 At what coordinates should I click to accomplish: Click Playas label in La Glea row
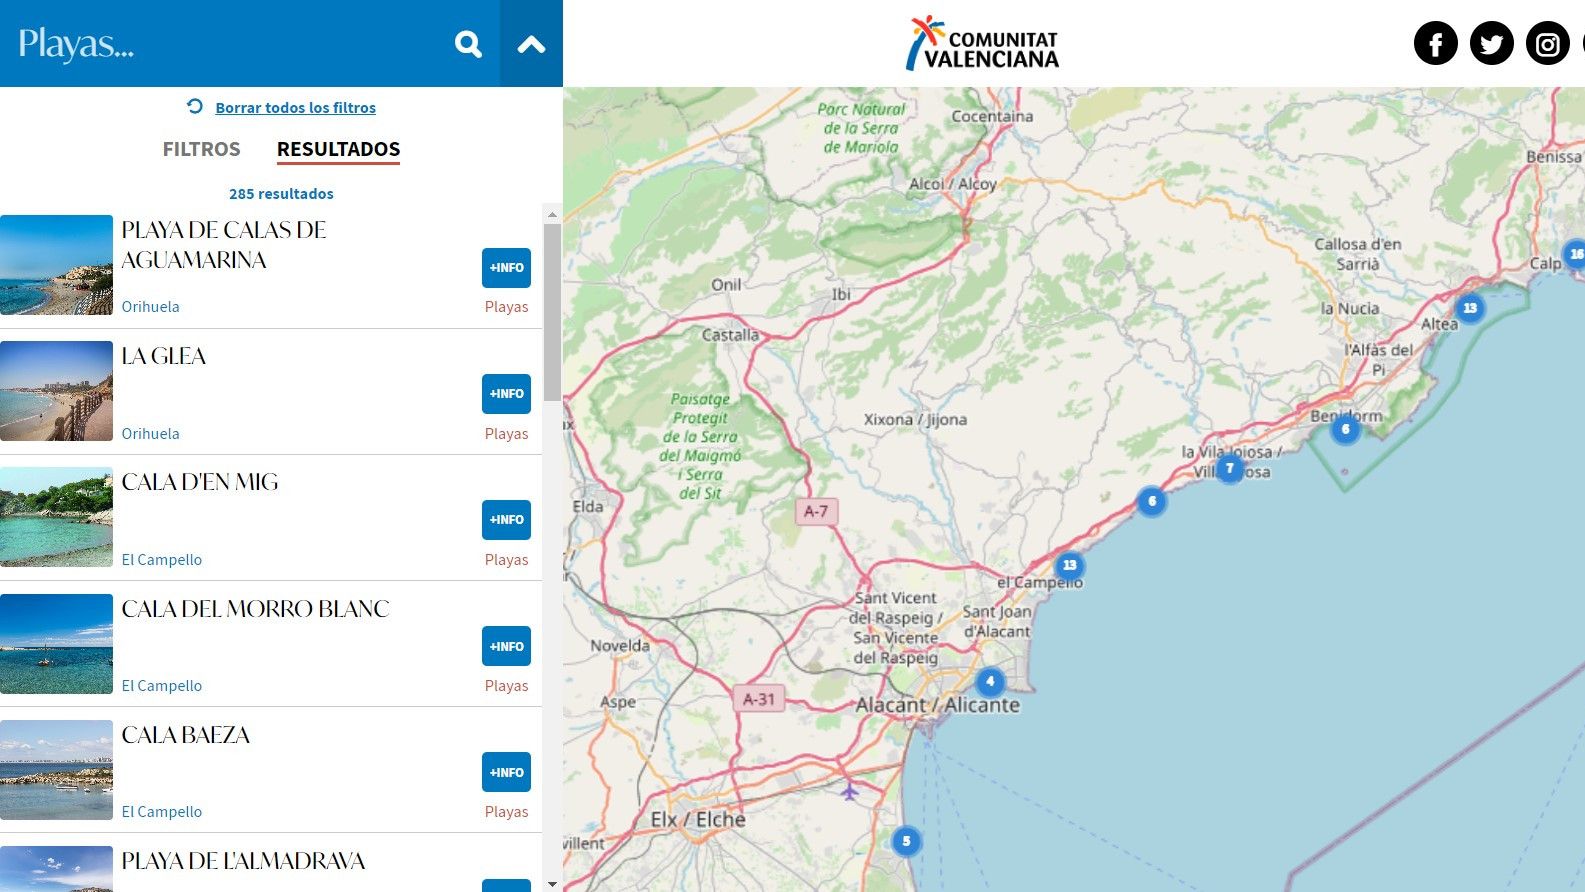pyautogui.click(x=507, y=434)
